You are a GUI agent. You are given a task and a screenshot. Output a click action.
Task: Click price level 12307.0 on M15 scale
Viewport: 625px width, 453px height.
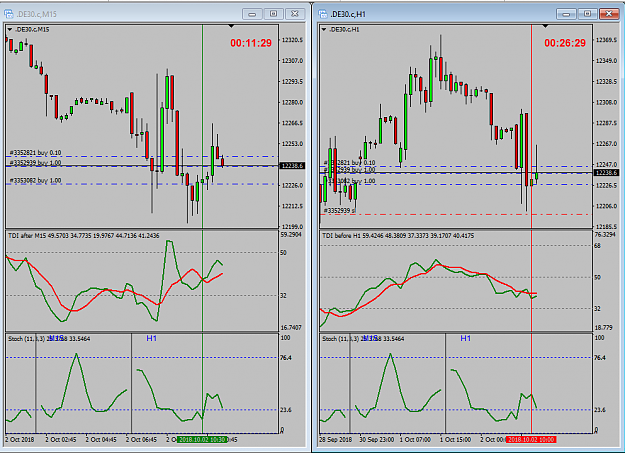[292, 61]
